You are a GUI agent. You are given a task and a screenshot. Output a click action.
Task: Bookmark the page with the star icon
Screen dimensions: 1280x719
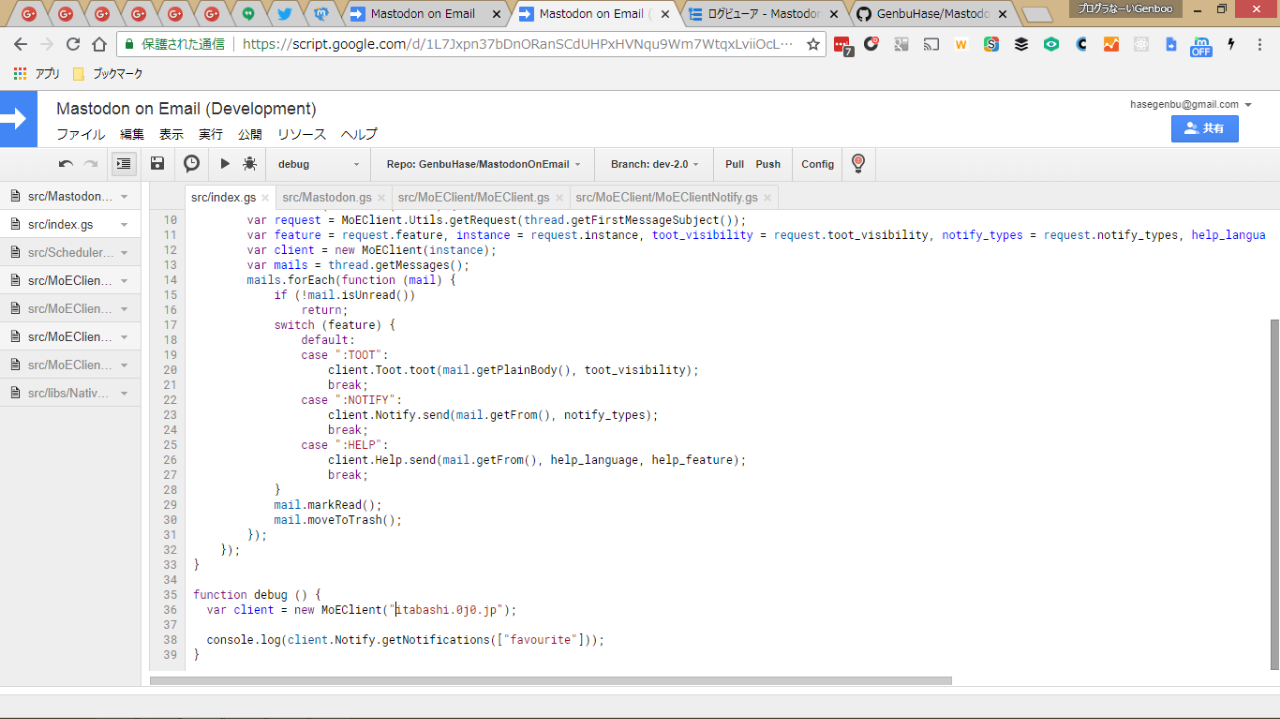(x=813, y=45)
